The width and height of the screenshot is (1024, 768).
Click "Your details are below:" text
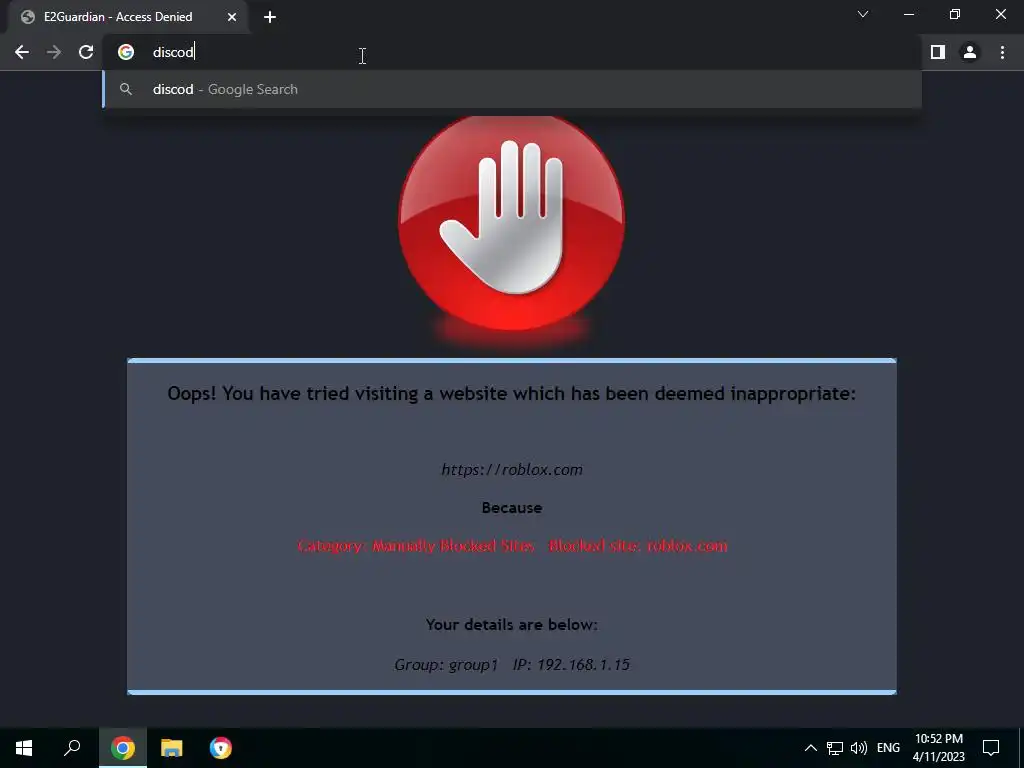tap(512, 625)
